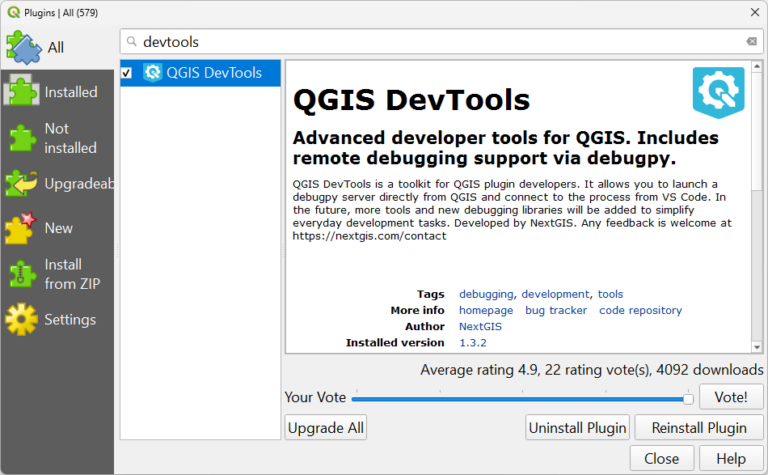Click the Close button

pyautogui.click(x=662, y=459)
